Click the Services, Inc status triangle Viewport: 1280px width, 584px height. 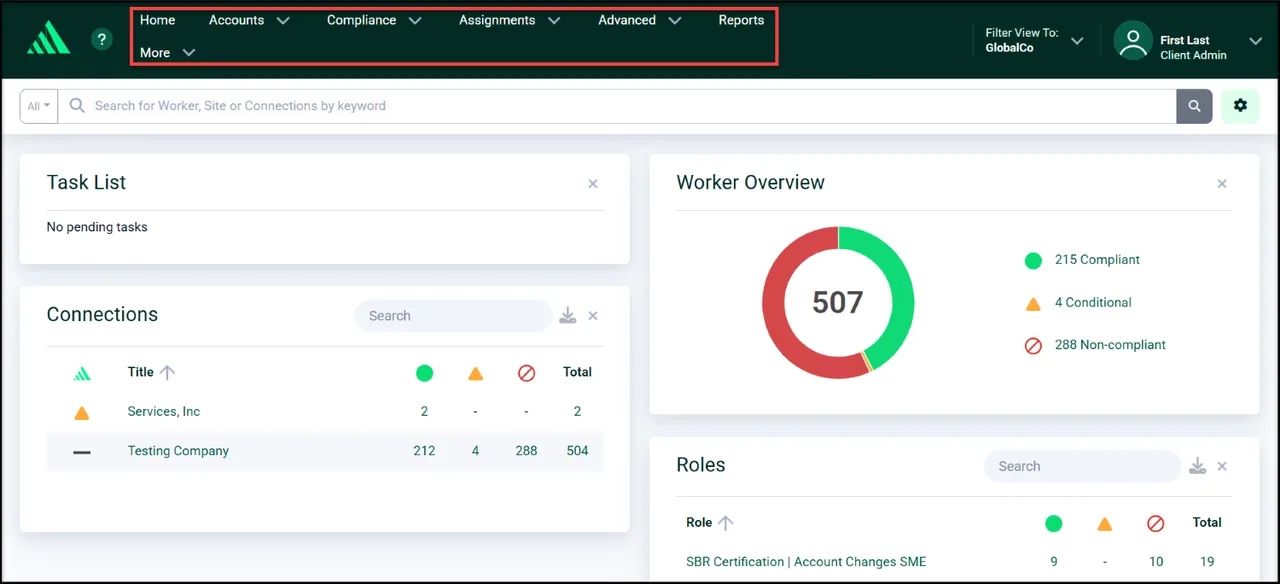[x=82, y=412]
